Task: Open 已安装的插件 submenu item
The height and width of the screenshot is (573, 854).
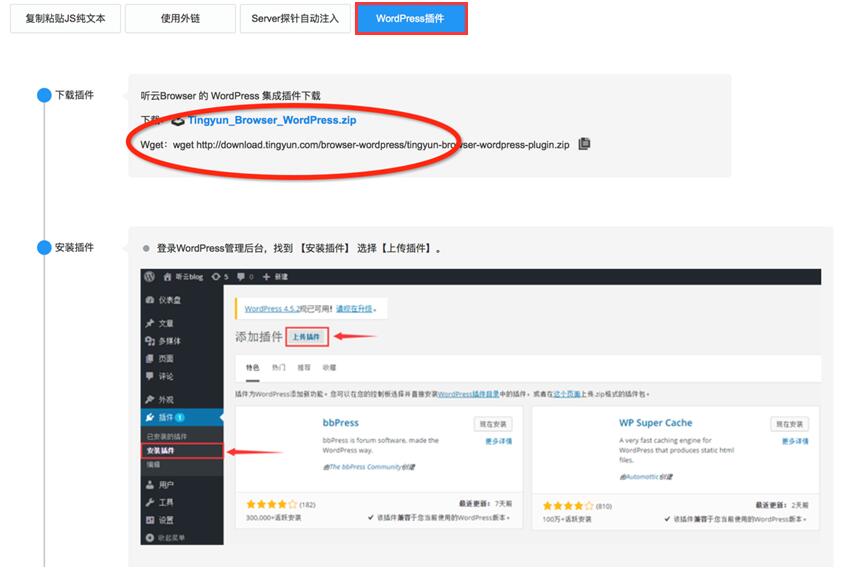Action: click(x=167, y=436)
